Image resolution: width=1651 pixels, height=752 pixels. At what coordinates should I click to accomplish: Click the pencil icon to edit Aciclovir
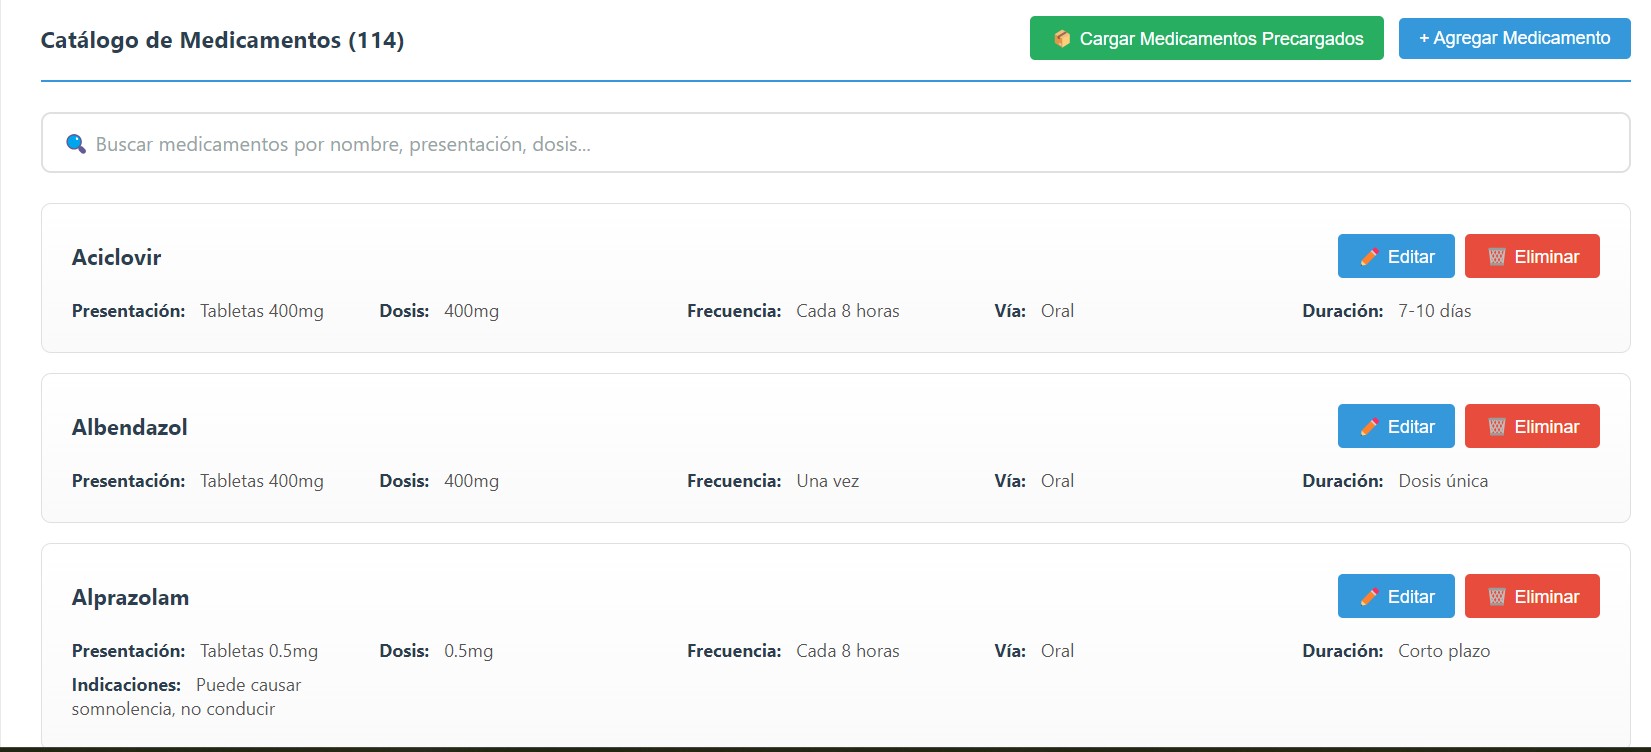coord(1369,257)
